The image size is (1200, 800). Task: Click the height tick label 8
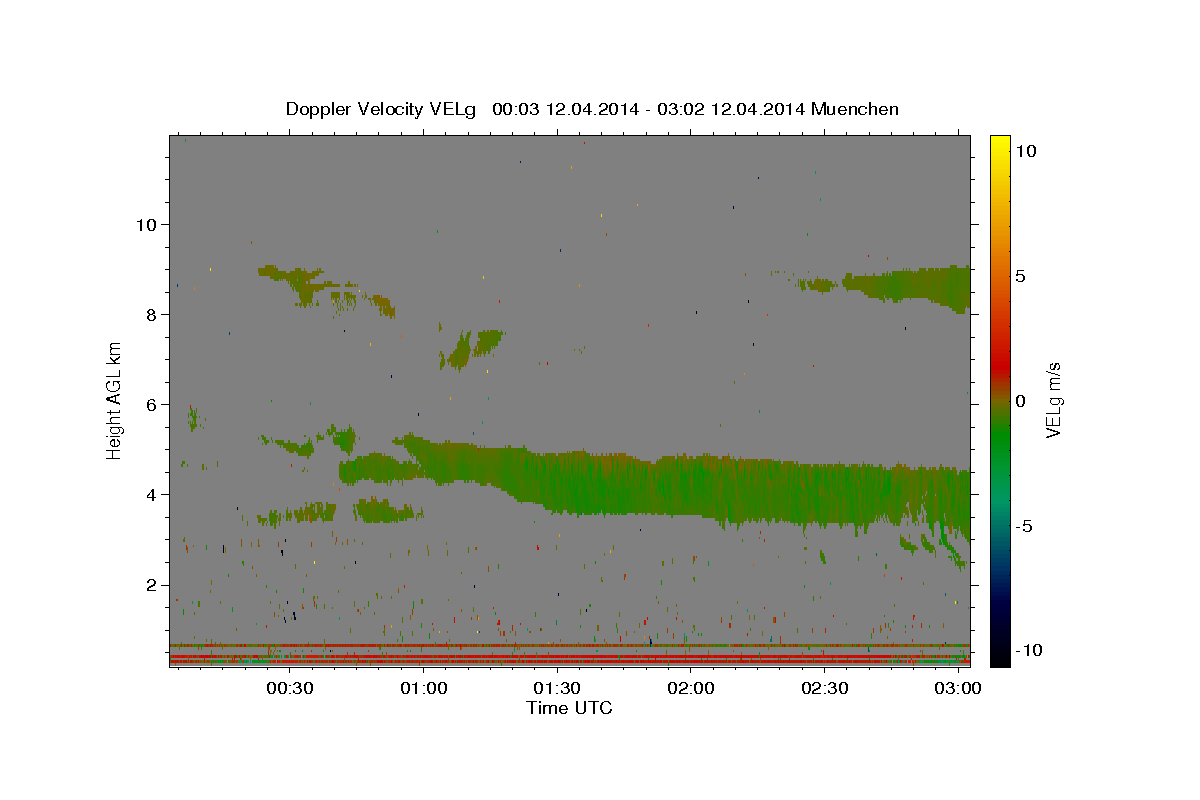[x=149, y=314]
